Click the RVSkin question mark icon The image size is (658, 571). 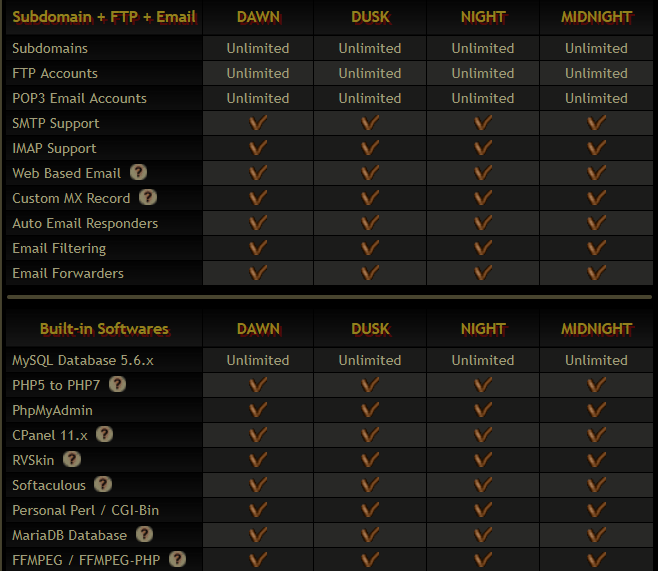(72, 459)
